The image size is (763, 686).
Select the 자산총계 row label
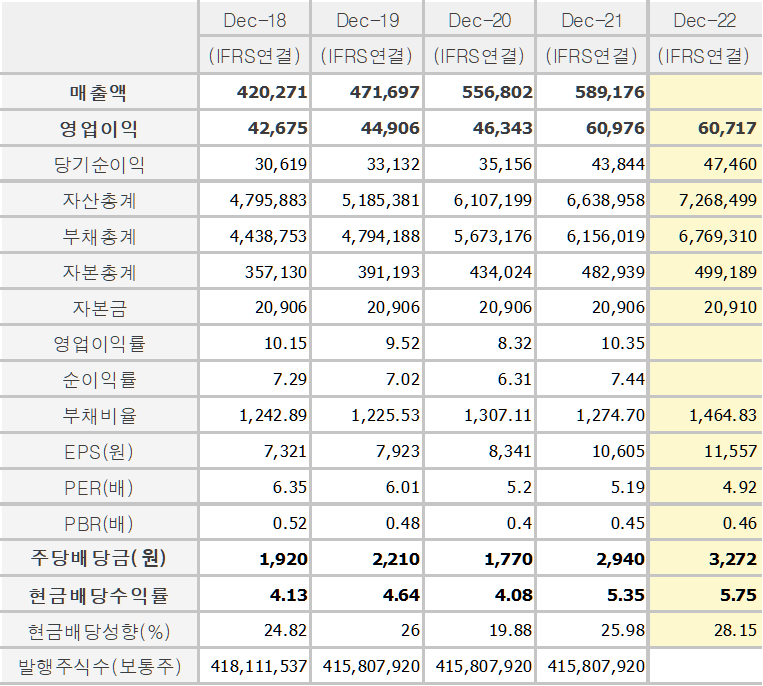click(x=99, y=200)
